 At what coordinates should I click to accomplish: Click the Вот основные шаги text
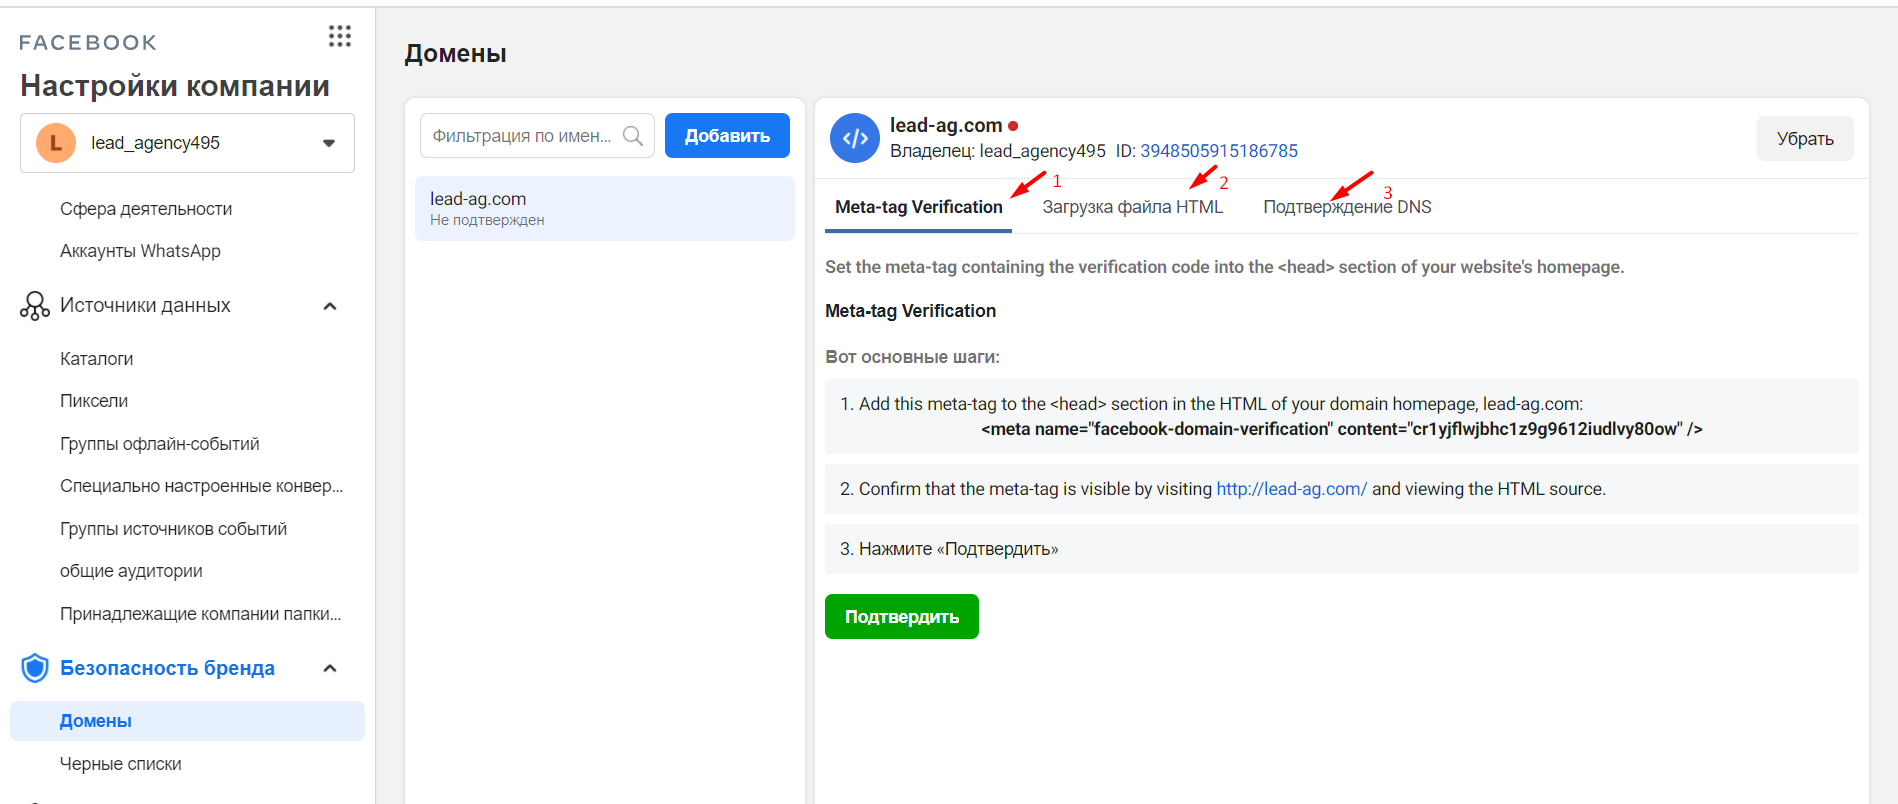(x=912, y=357)
